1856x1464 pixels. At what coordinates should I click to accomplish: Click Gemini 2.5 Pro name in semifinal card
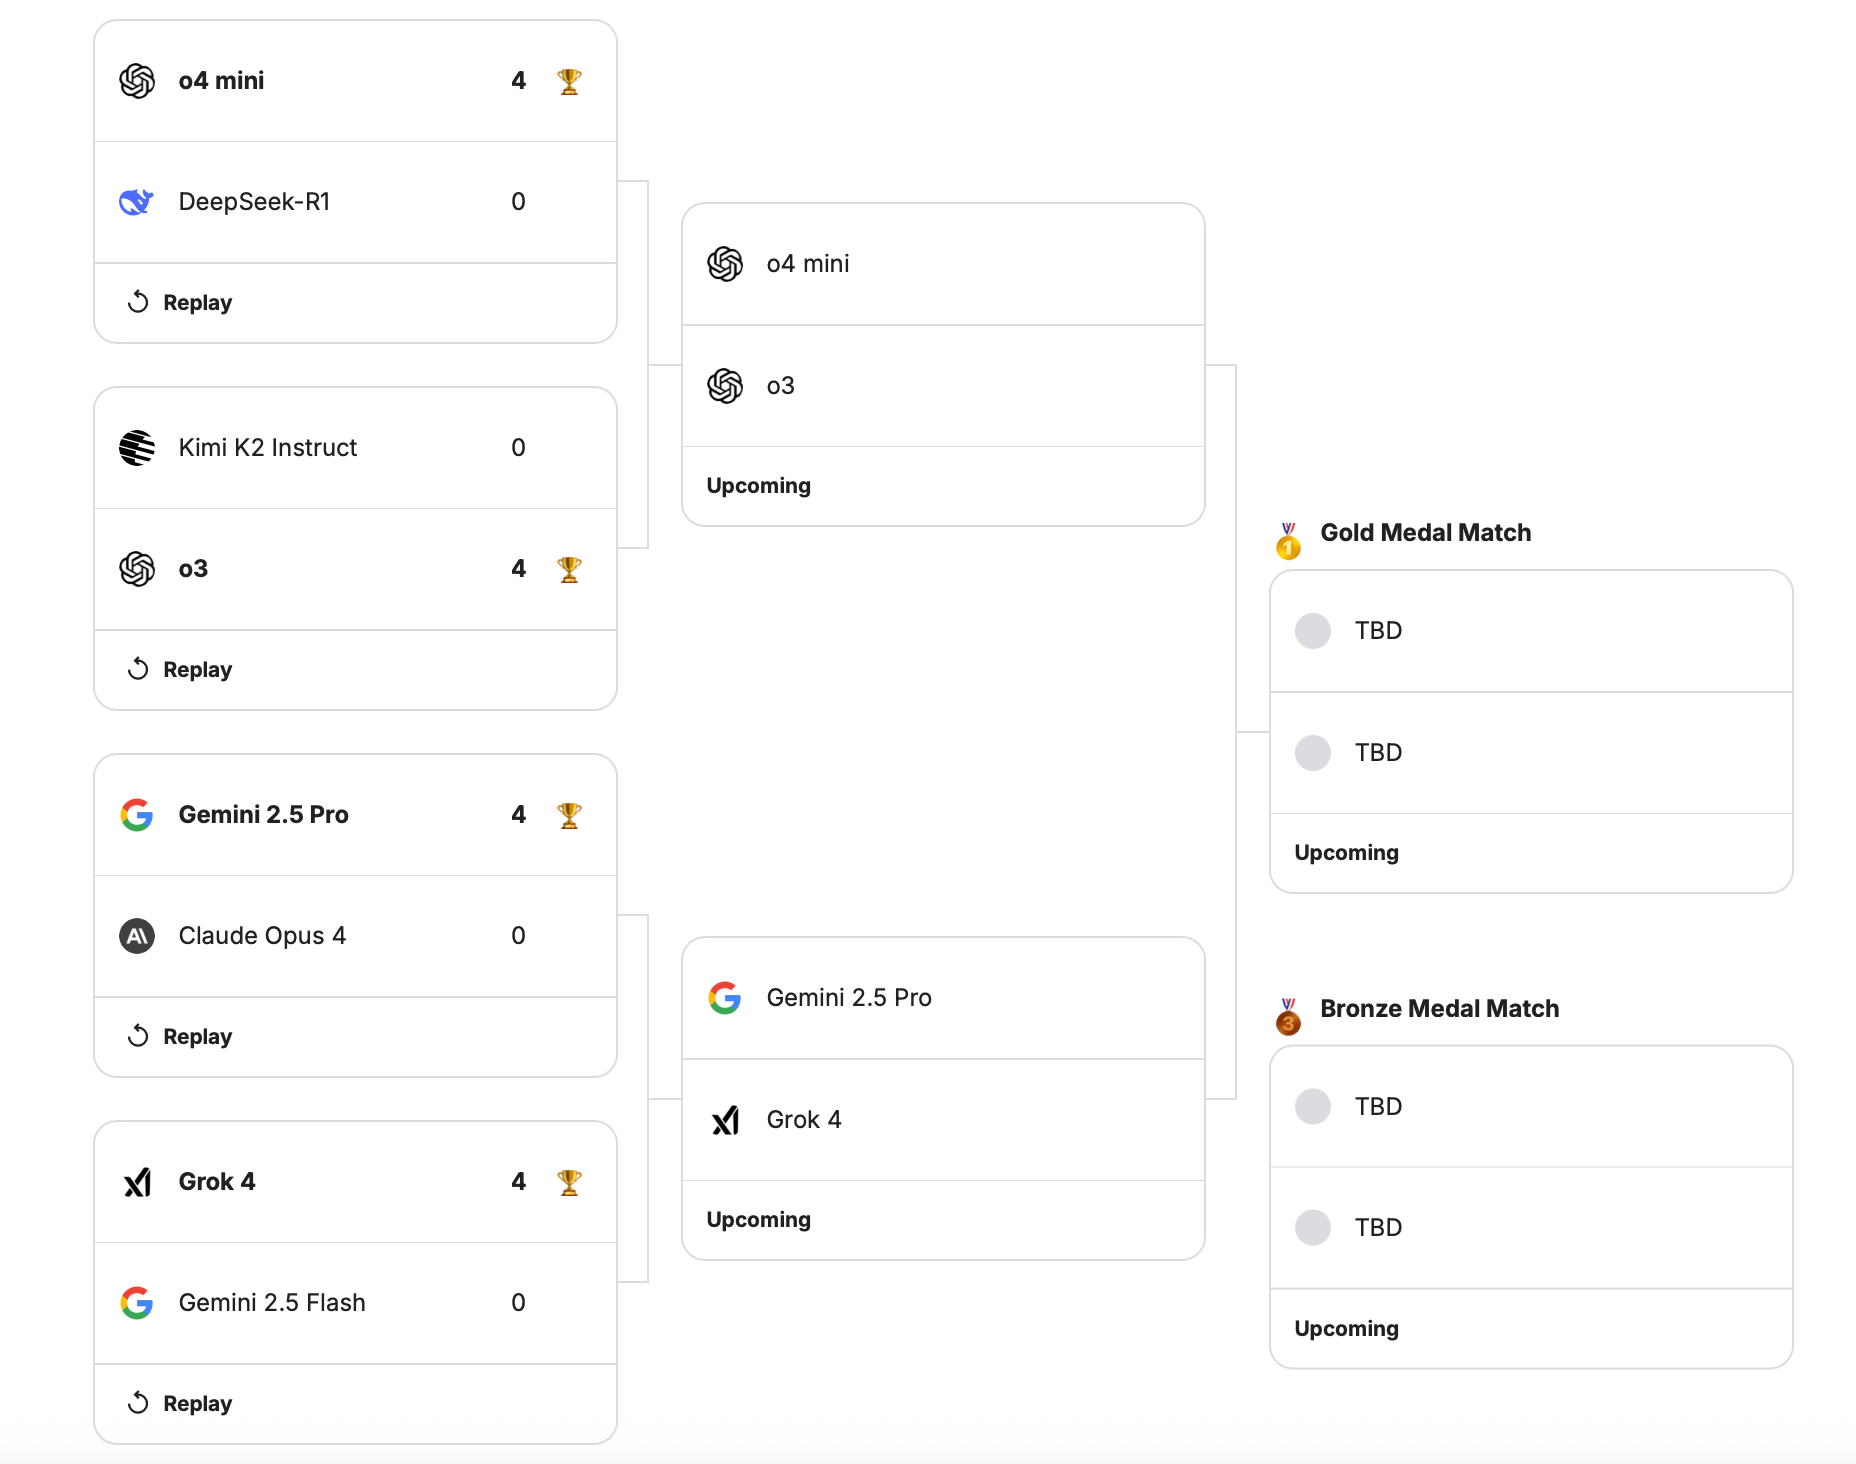(x=849, y=998)
